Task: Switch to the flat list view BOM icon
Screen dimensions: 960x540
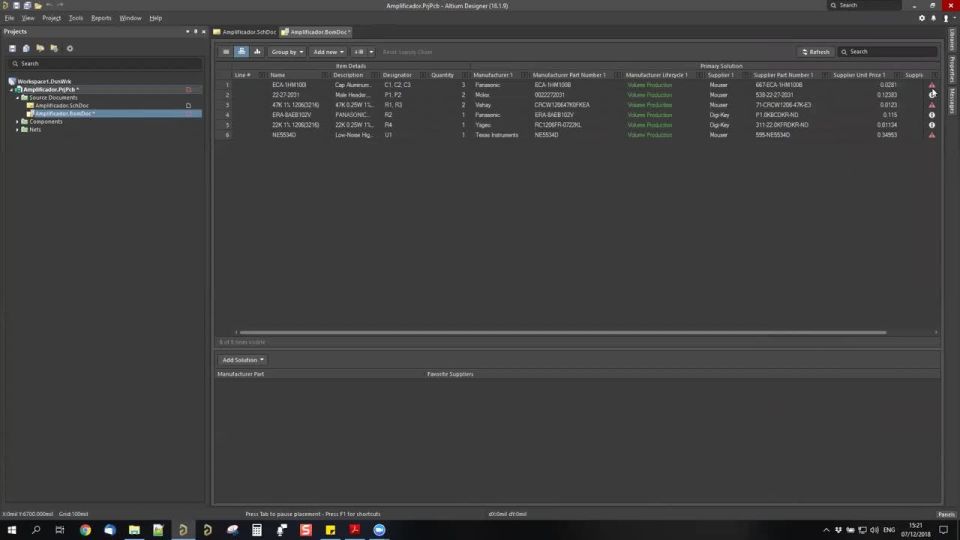Action: 227,52
